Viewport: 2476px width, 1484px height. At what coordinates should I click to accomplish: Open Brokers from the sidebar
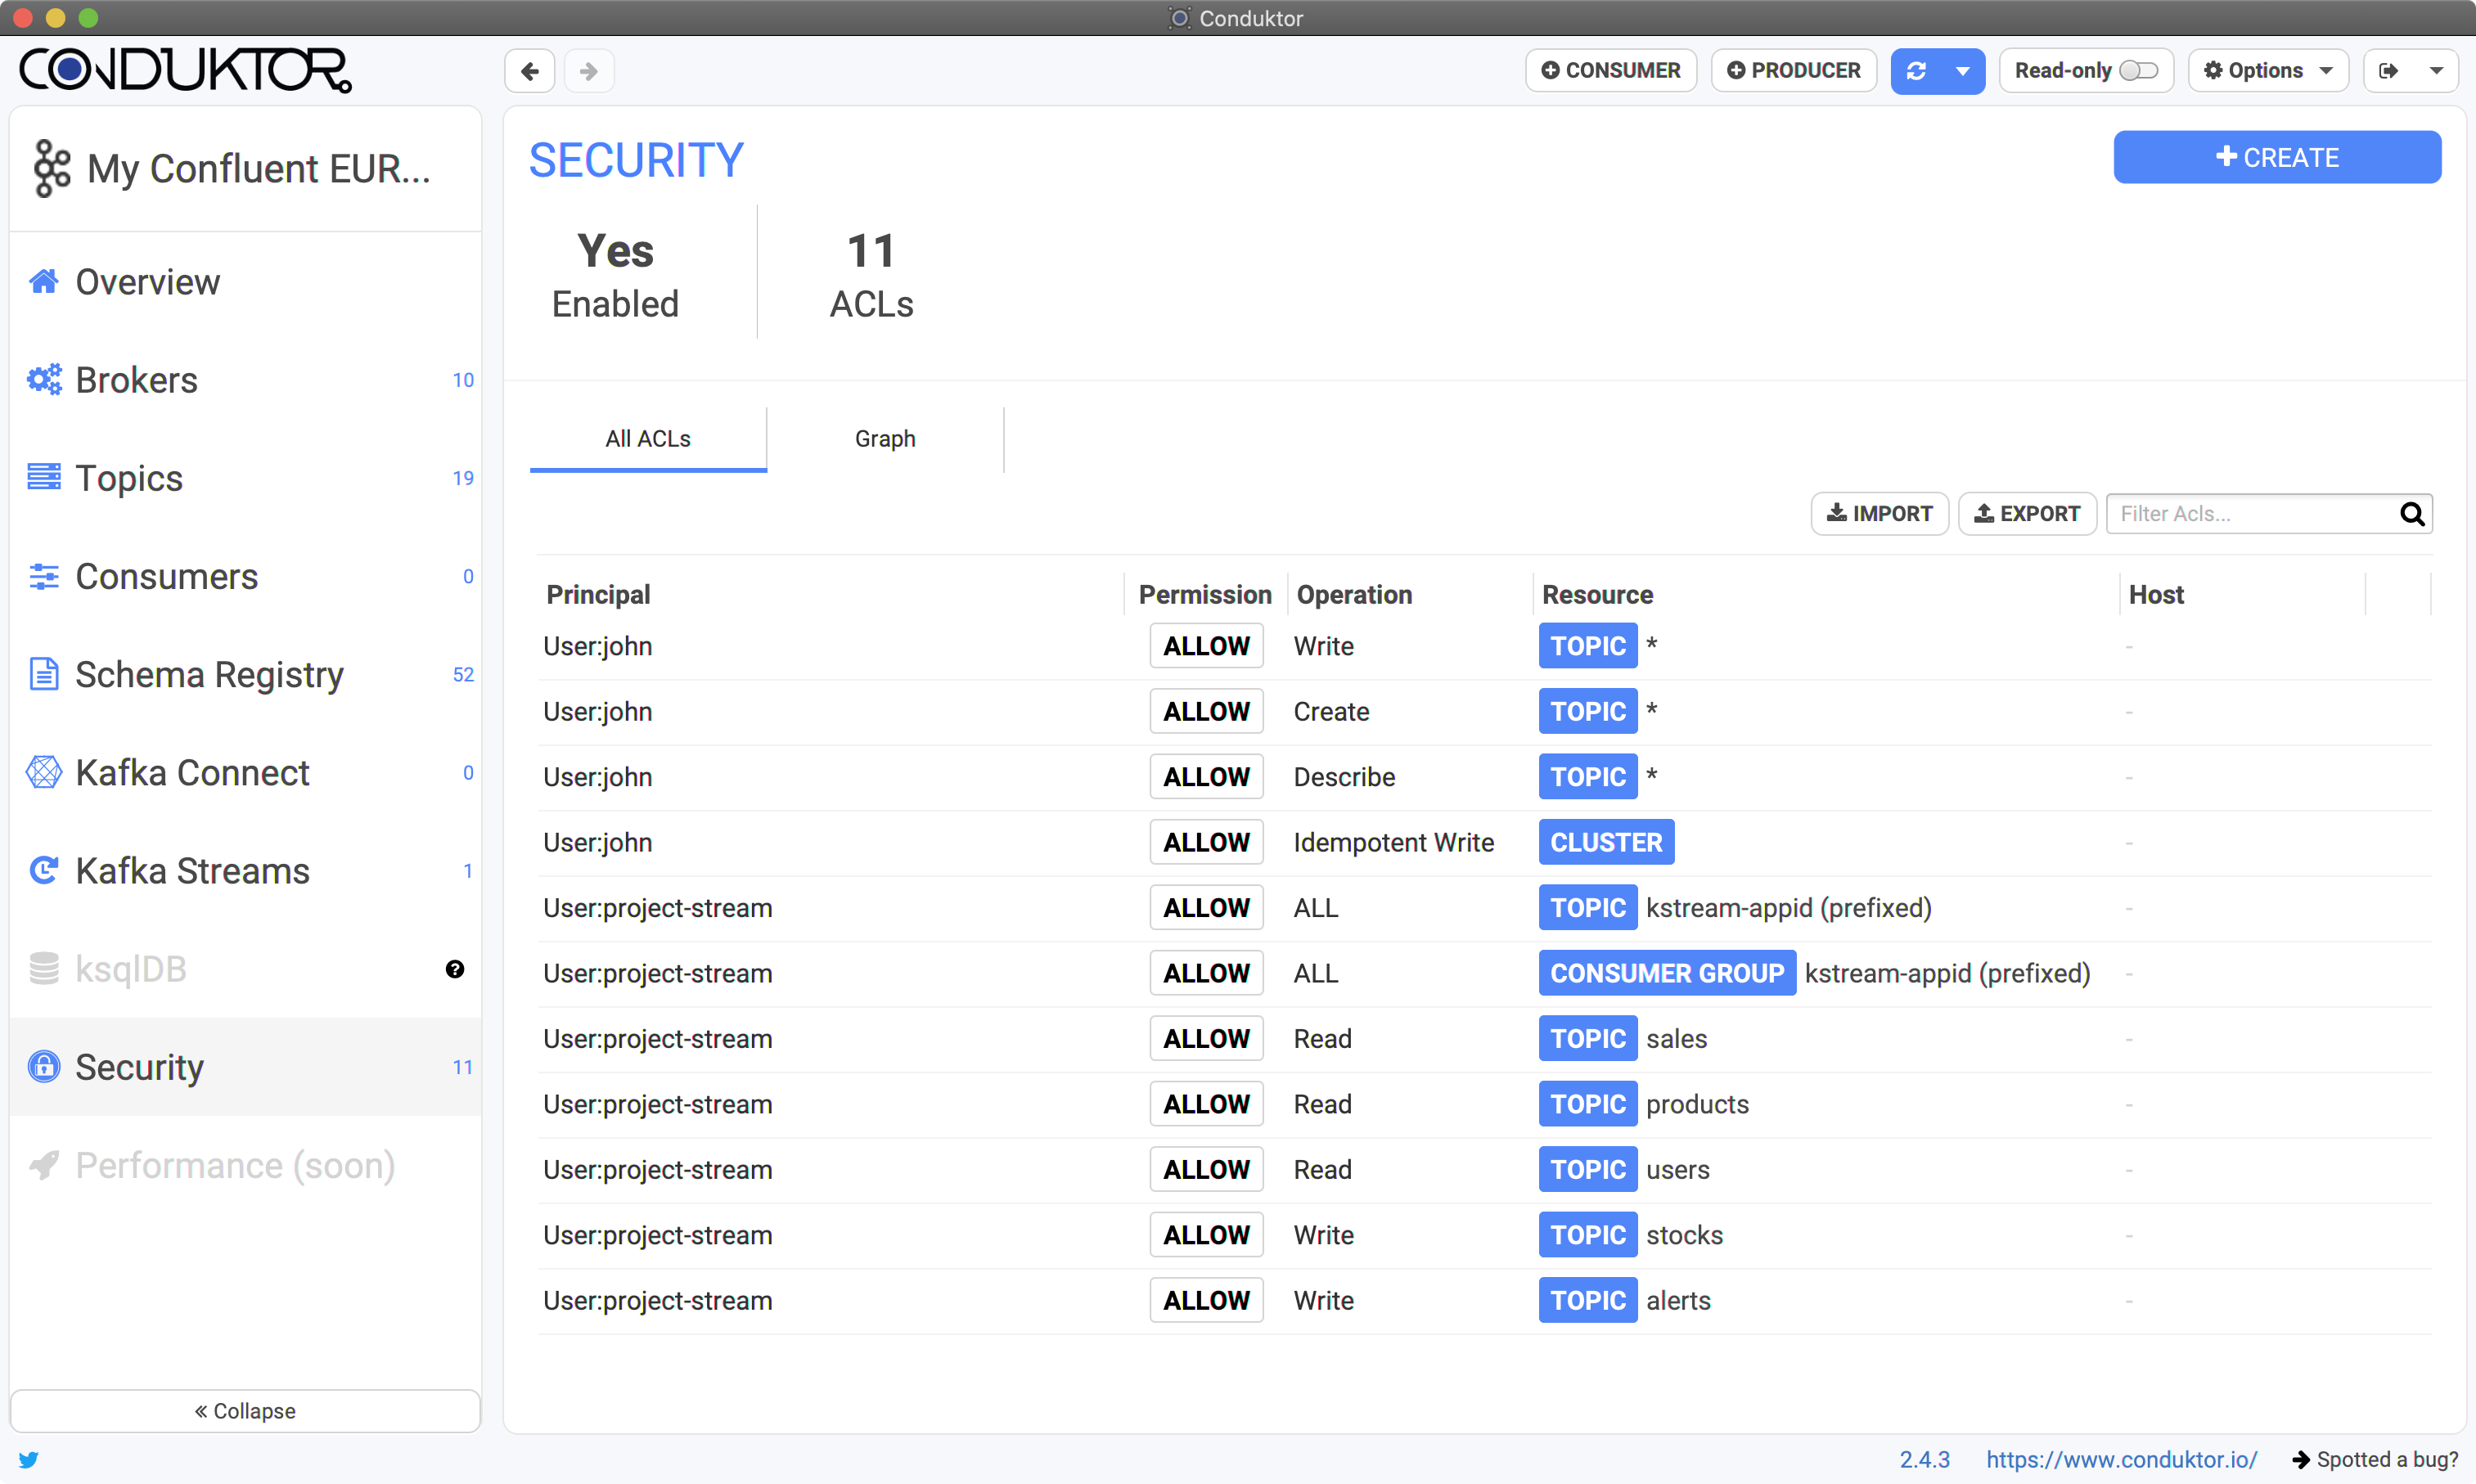click(x=137, y=380)
